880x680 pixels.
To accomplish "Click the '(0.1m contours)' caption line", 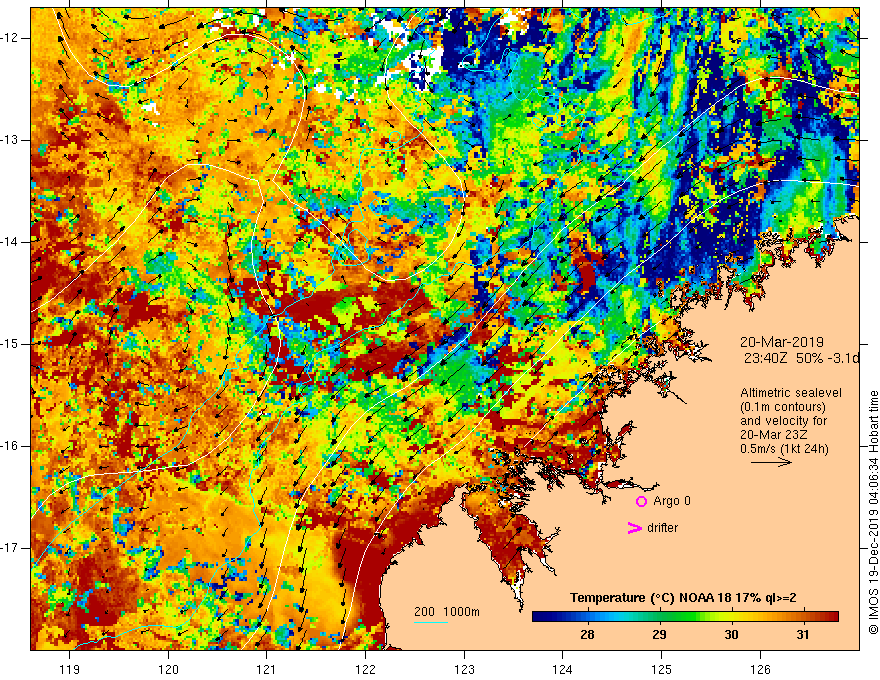I will [x=783, y=407].
